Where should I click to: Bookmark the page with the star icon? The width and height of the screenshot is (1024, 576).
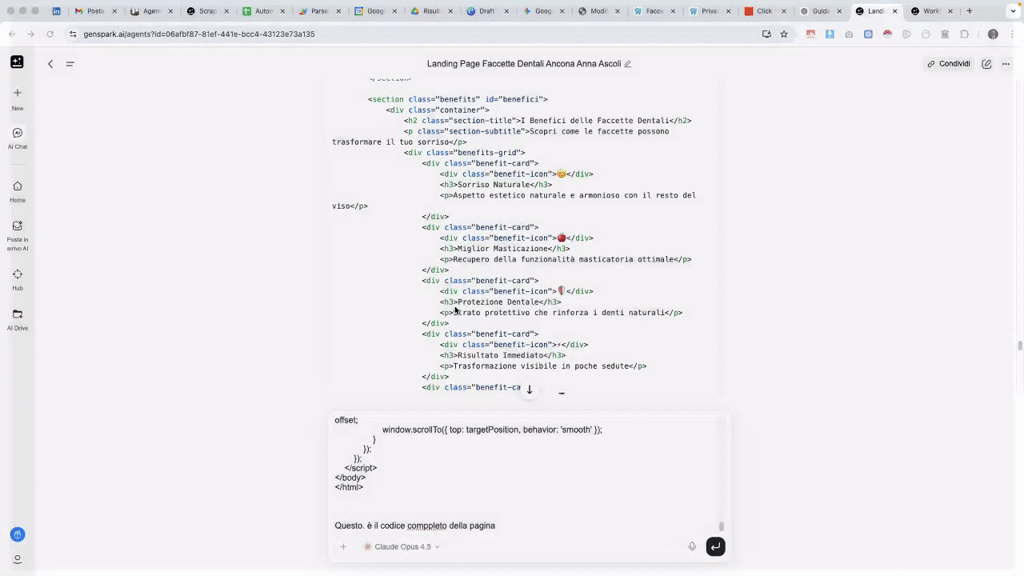tap(783, 33)
